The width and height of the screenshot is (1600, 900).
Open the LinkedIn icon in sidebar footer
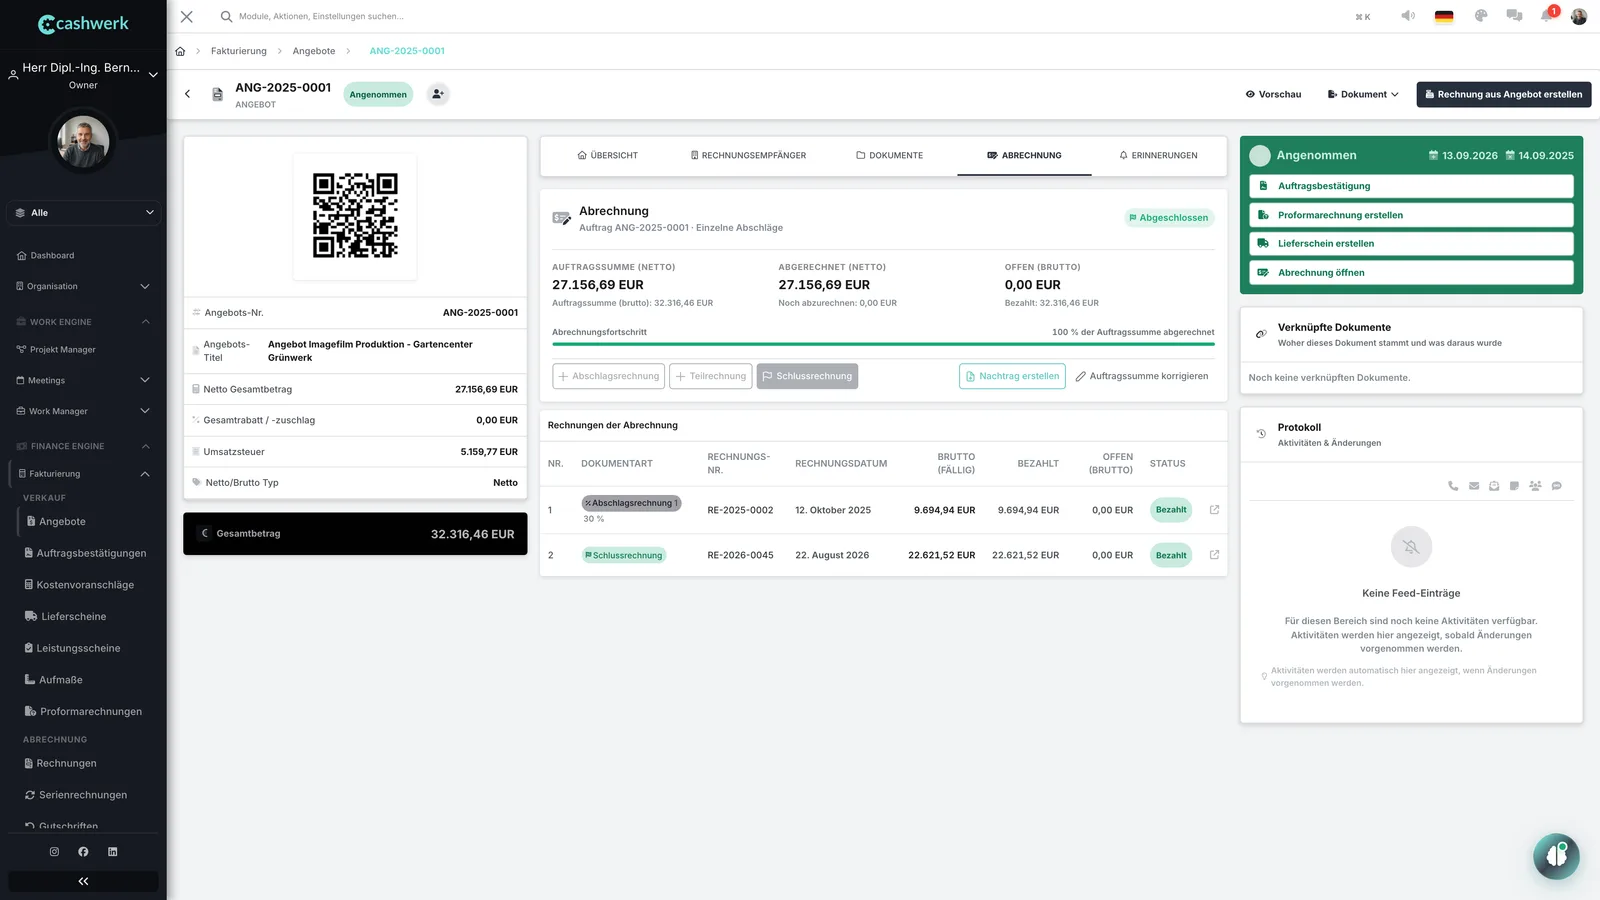coord(113,852)
